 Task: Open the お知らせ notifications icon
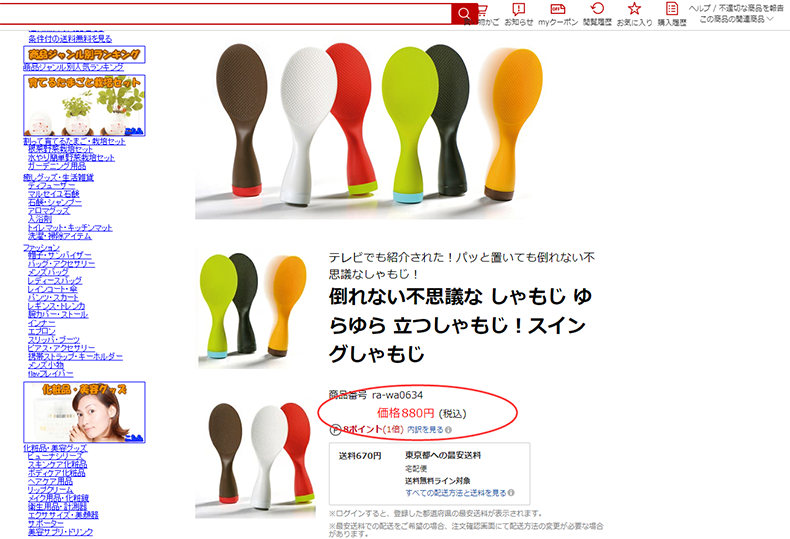pyautogui.click(x=519, y=14)
